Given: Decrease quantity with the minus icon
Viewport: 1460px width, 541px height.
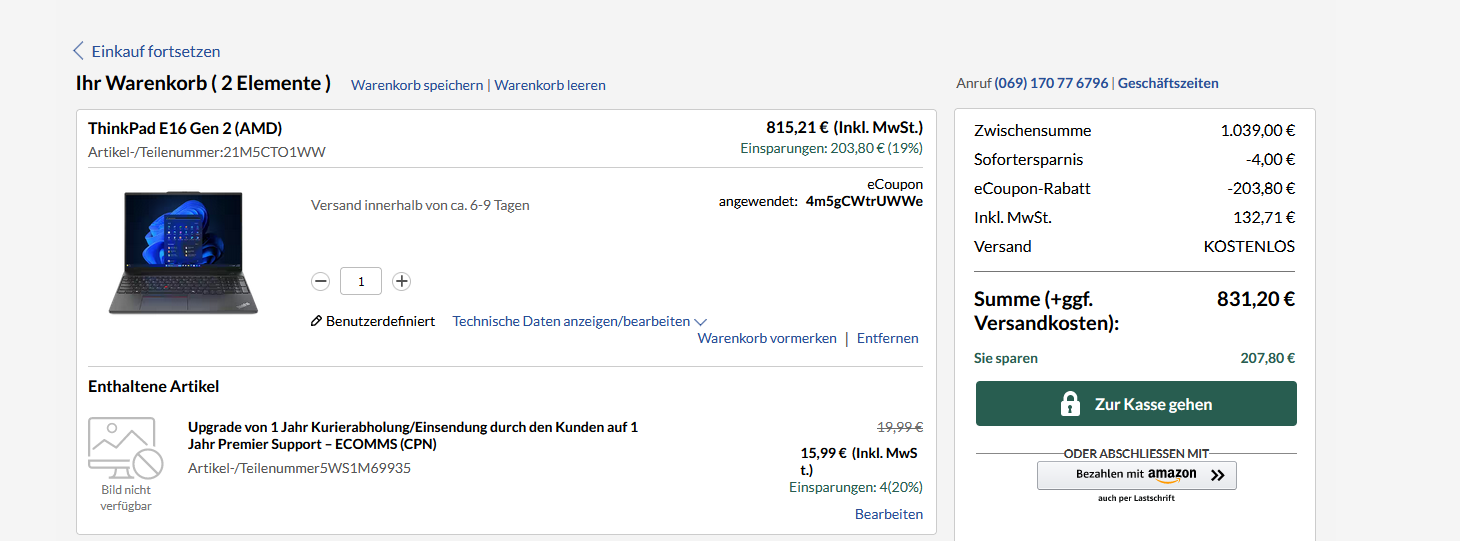Looking at the screenshot, I should pos(321,282).
